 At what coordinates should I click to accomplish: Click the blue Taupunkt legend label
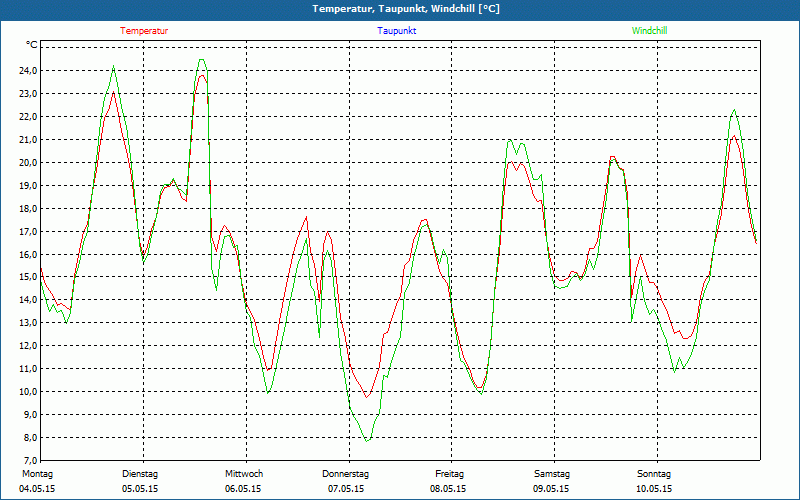coord(396,31)
